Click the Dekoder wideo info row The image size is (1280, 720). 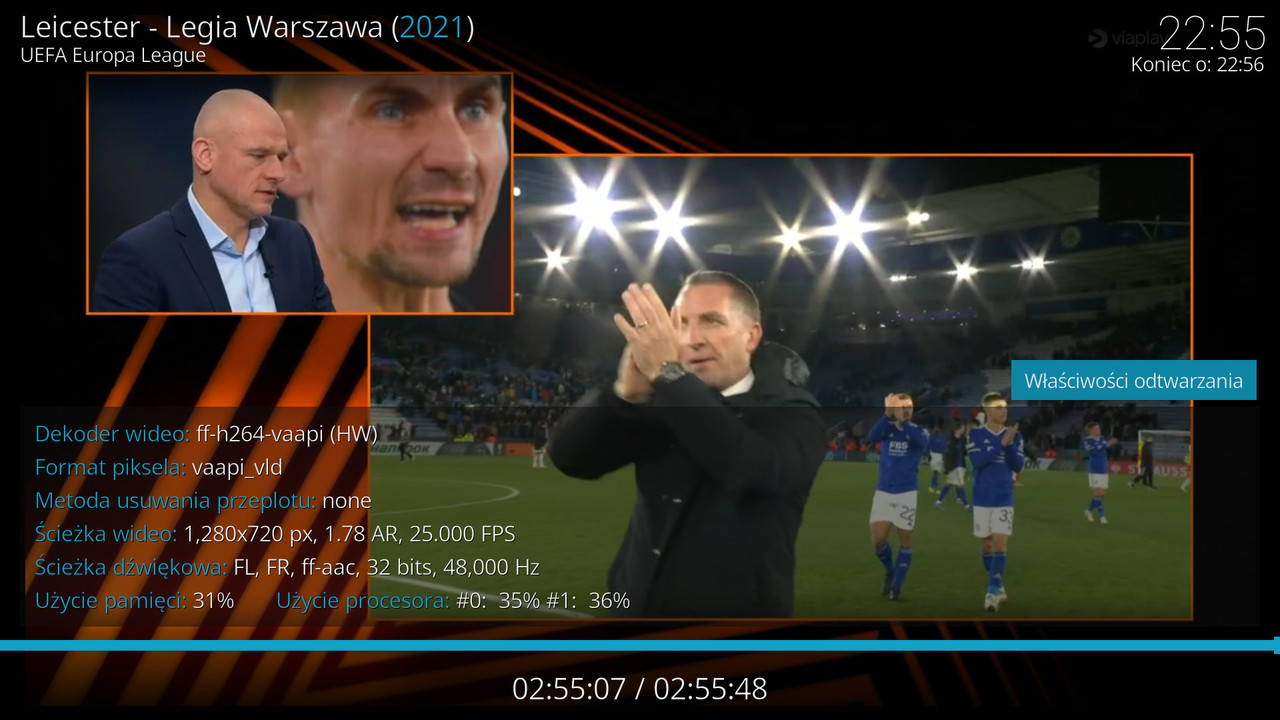click(206, 434)
